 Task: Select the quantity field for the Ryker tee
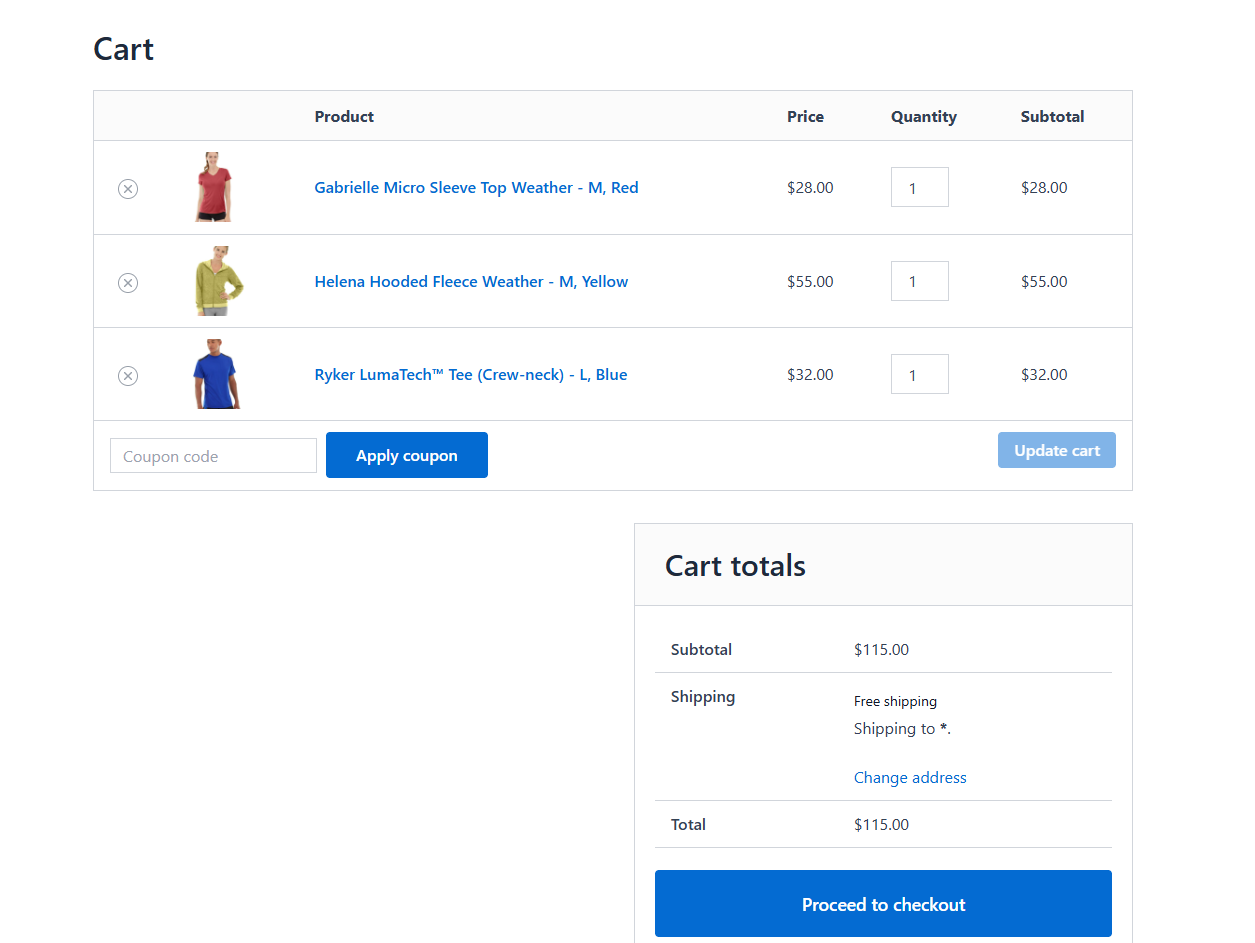pos(919,374)
